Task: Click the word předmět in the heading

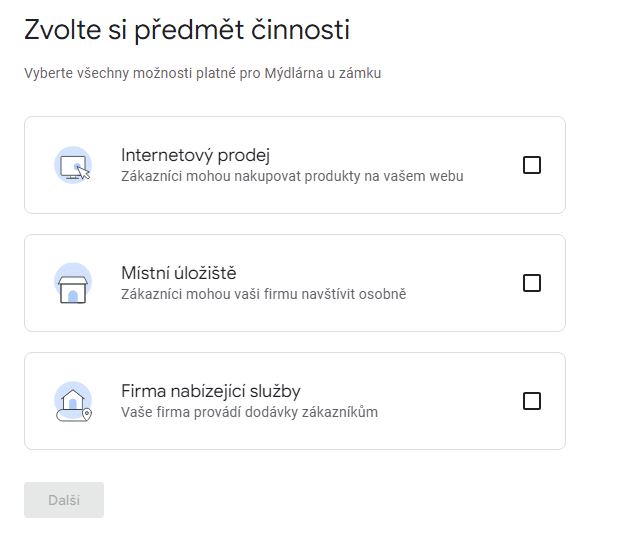Action: point(189,30)
